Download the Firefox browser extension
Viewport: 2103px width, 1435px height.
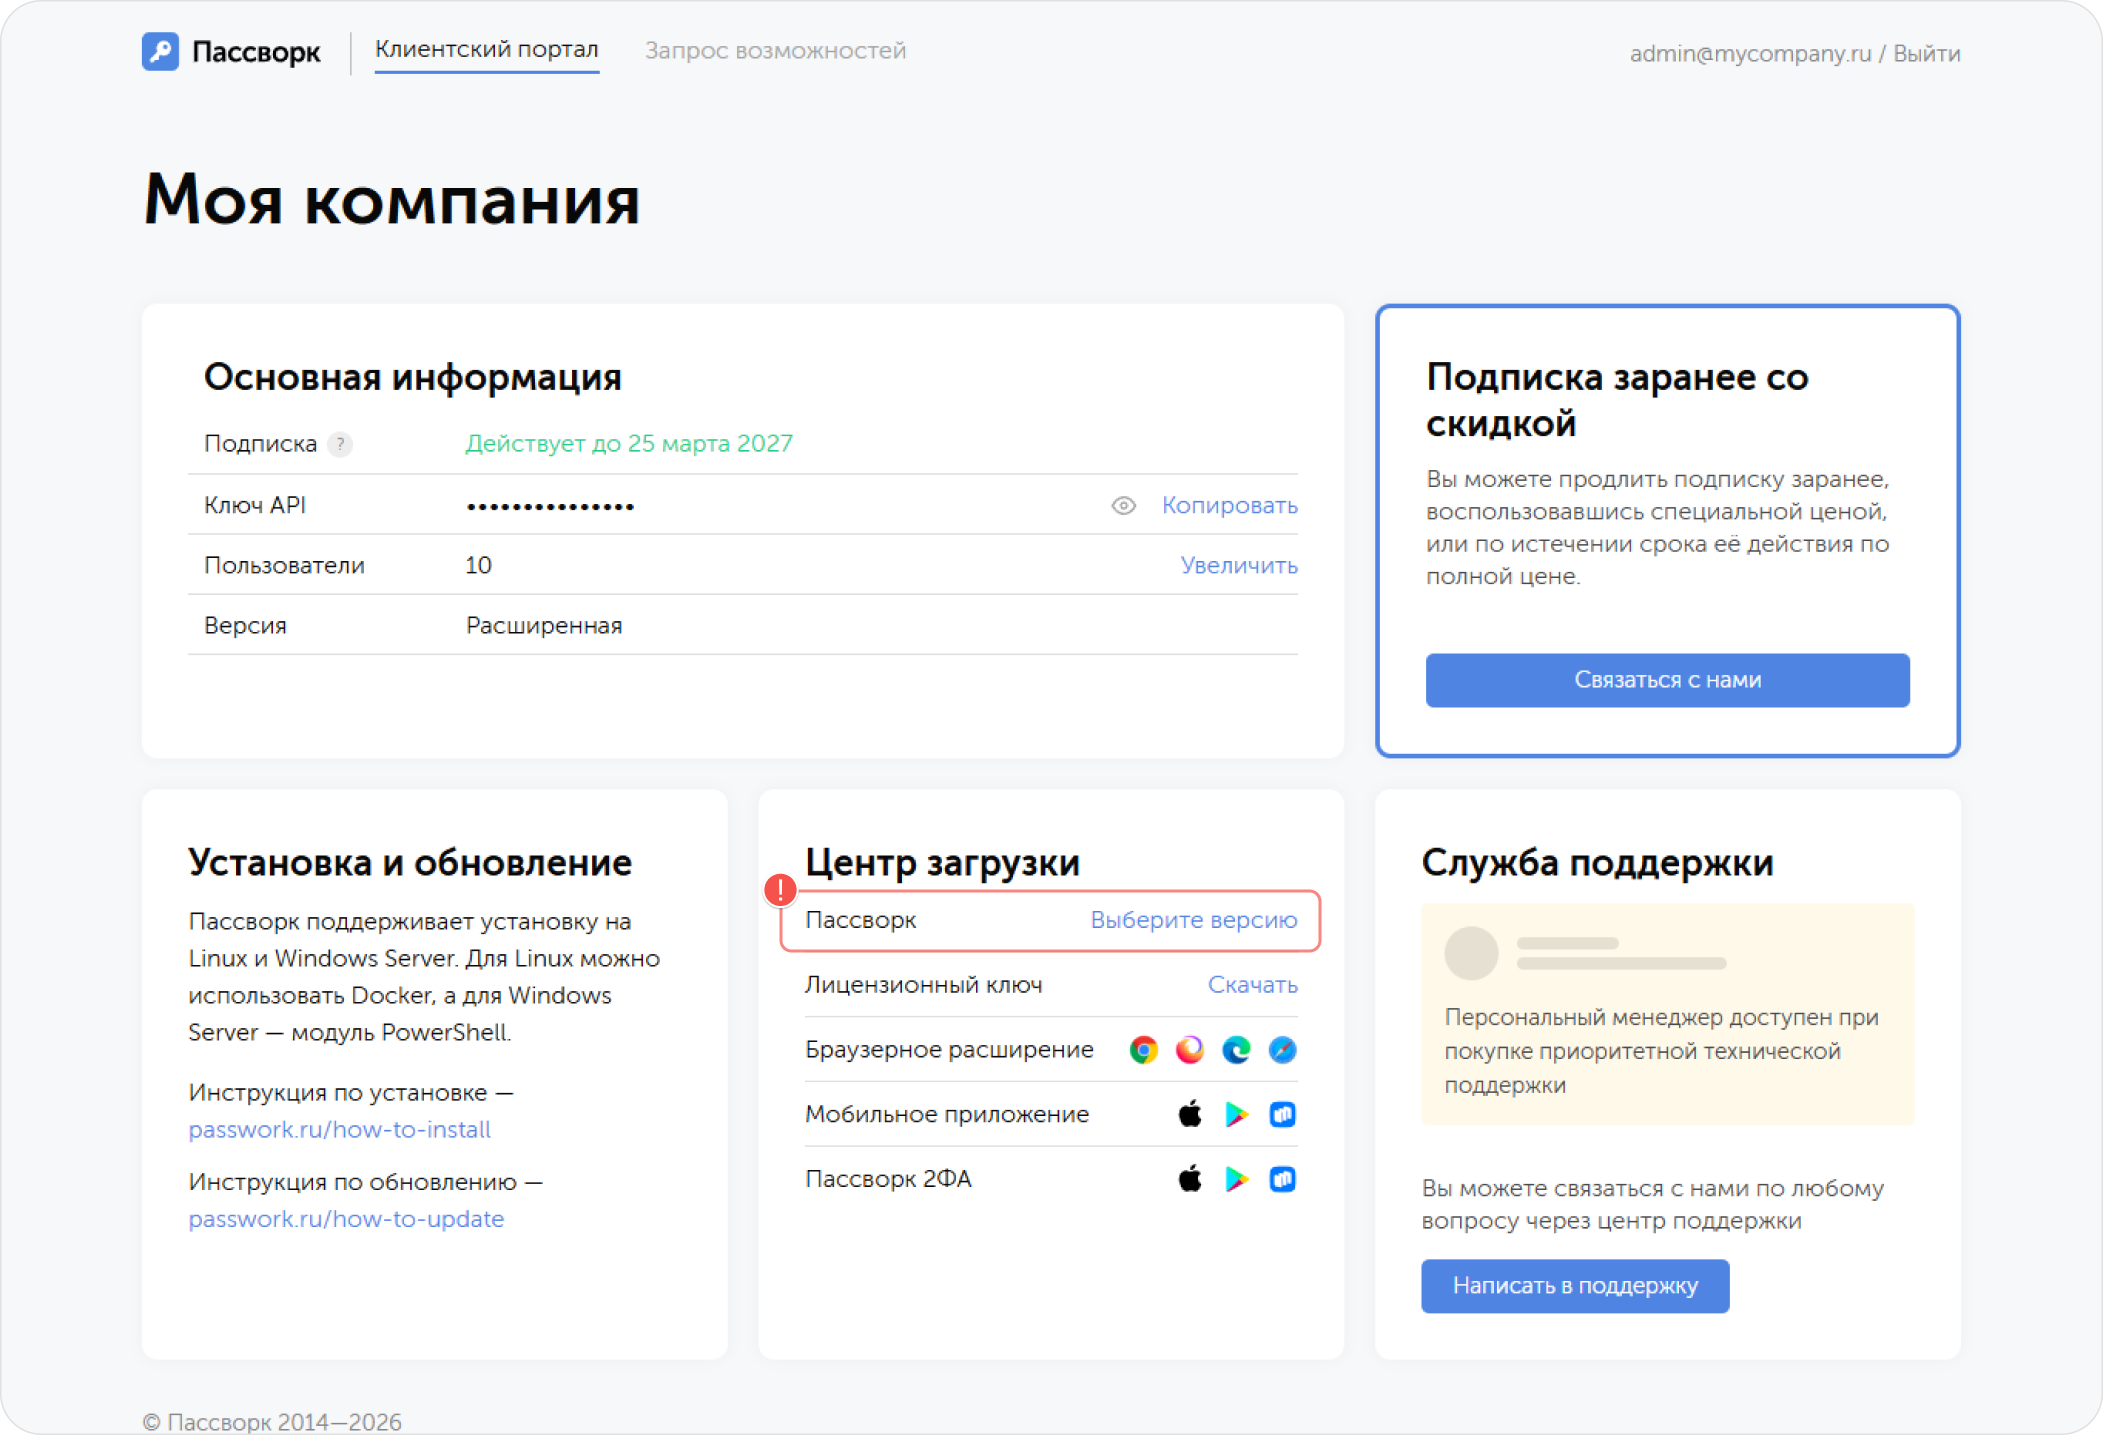(1189, 1049)
